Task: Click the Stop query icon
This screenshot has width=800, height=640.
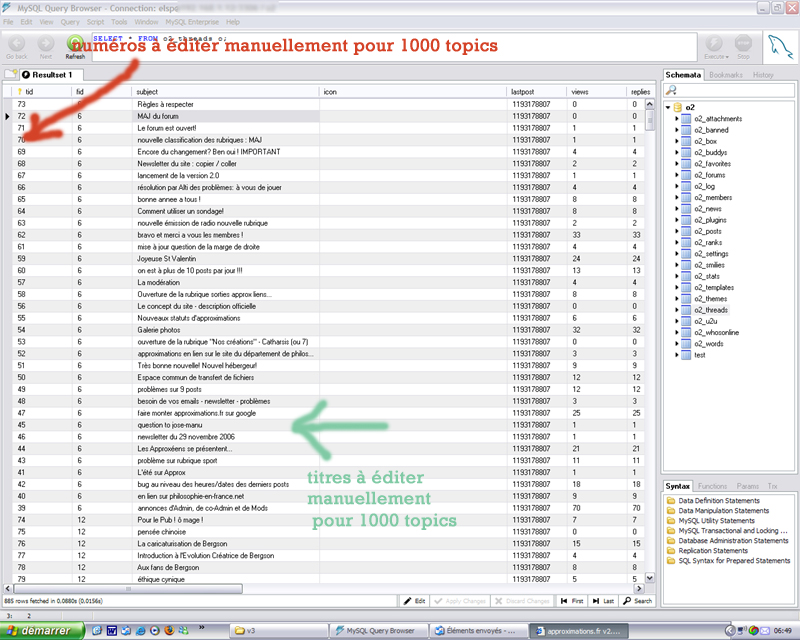Action: [x=743, y=43]
